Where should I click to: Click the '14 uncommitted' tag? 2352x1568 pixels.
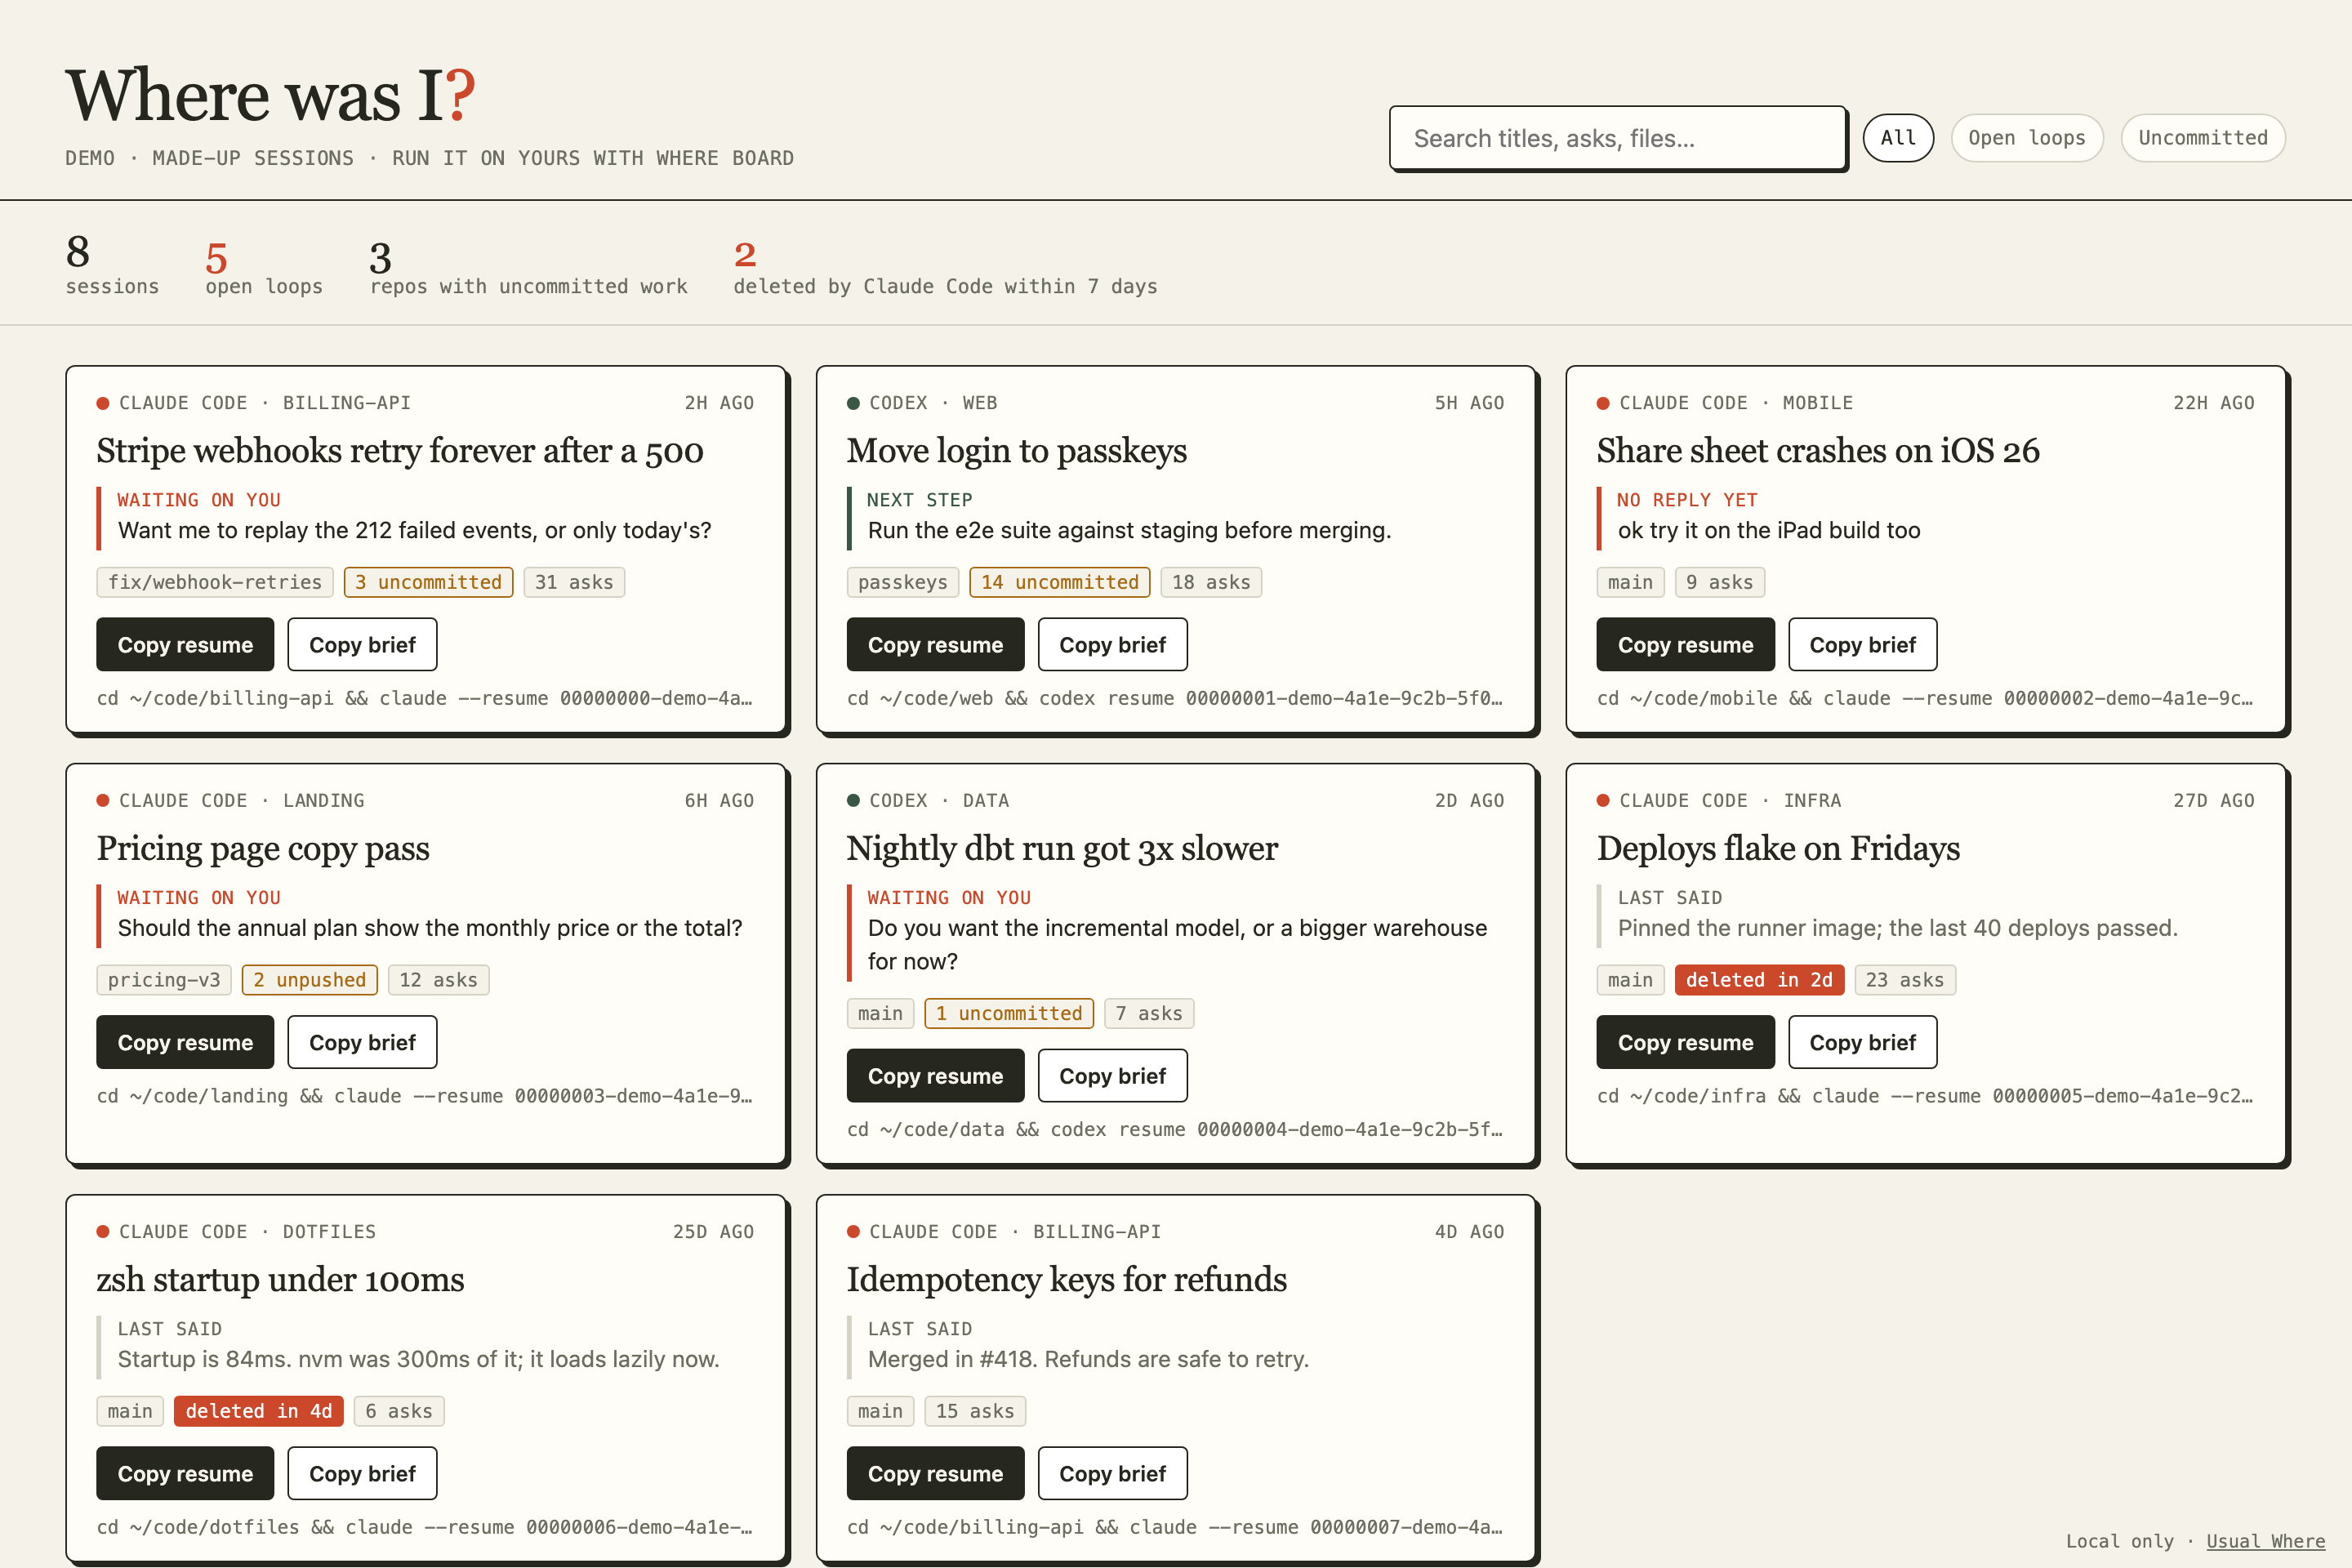point(1059,582)
